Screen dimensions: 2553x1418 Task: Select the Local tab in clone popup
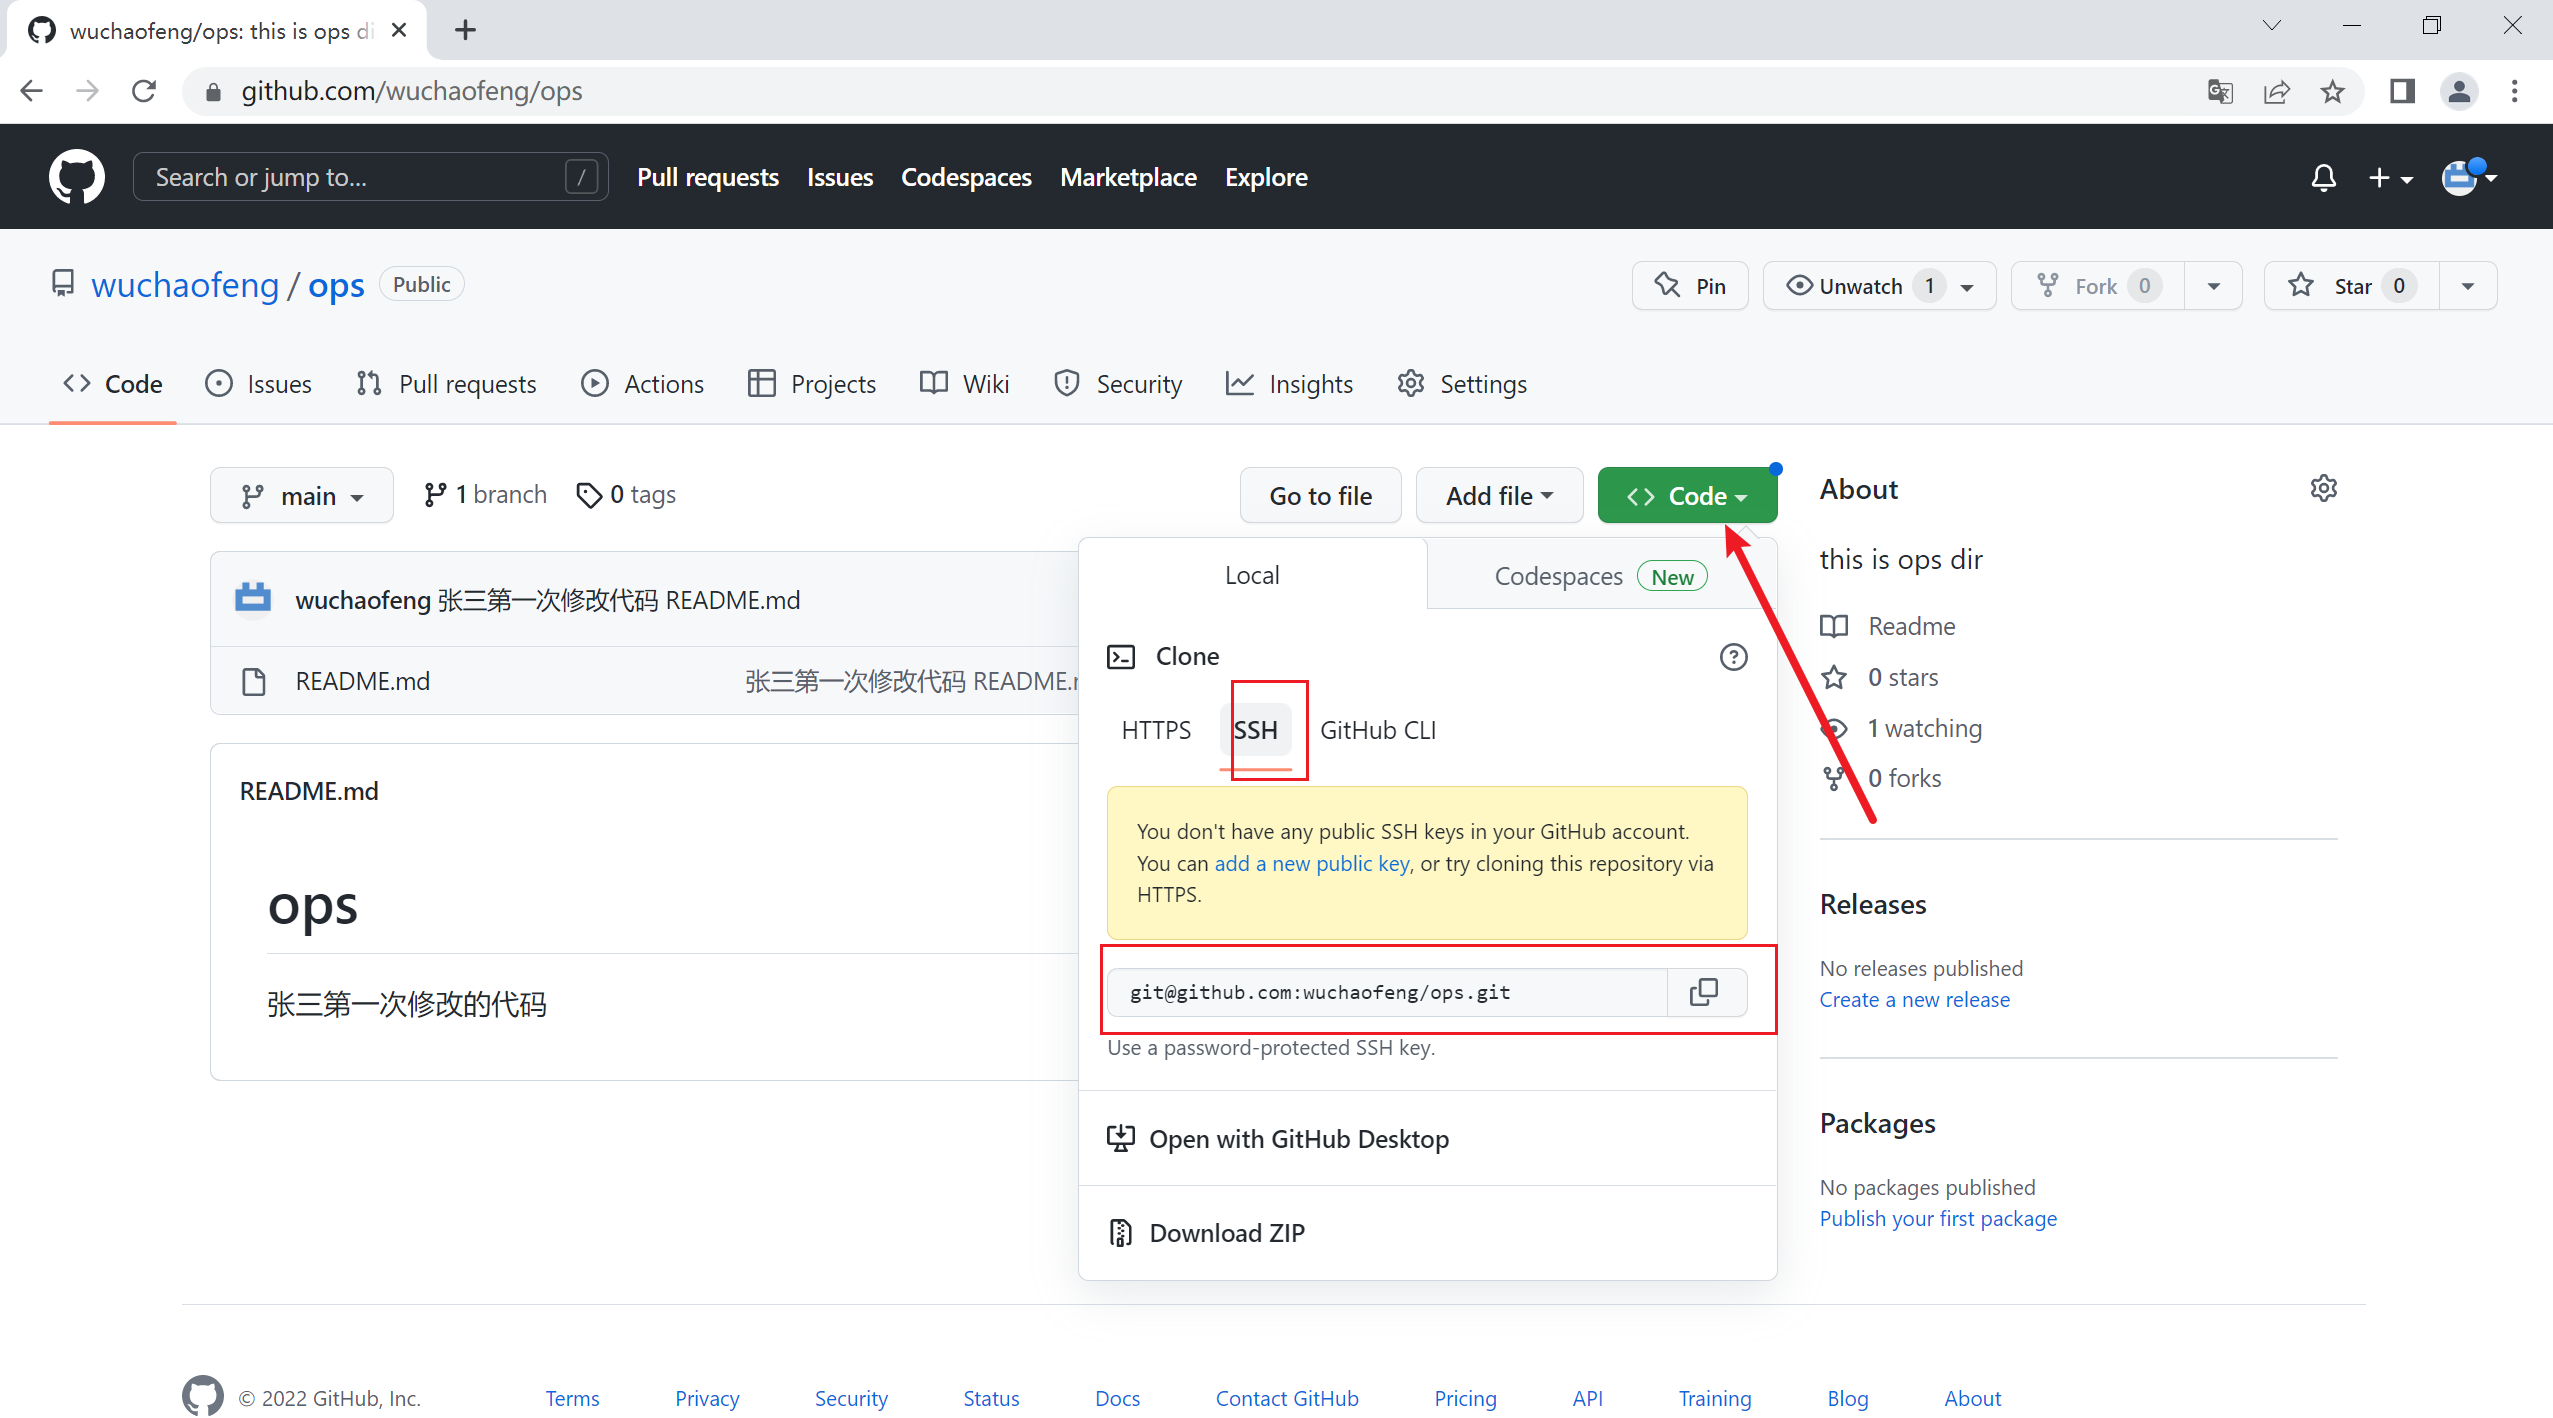click(x=1252, y=575)
